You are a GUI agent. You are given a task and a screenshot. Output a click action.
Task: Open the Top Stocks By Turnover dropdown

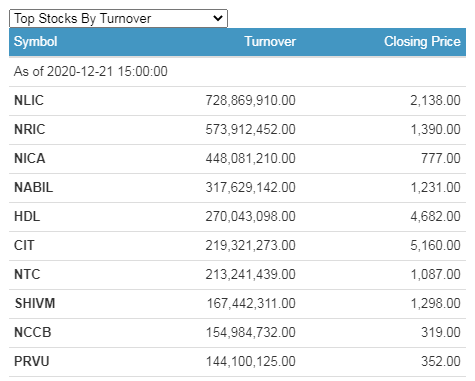(118, 18)
